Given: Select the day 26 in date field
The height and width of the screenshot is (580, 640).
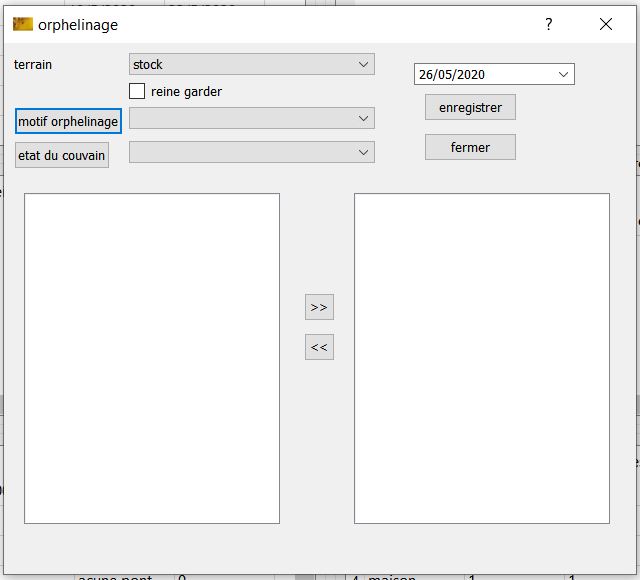Looking at the screenshot, I should click(427, 75).
